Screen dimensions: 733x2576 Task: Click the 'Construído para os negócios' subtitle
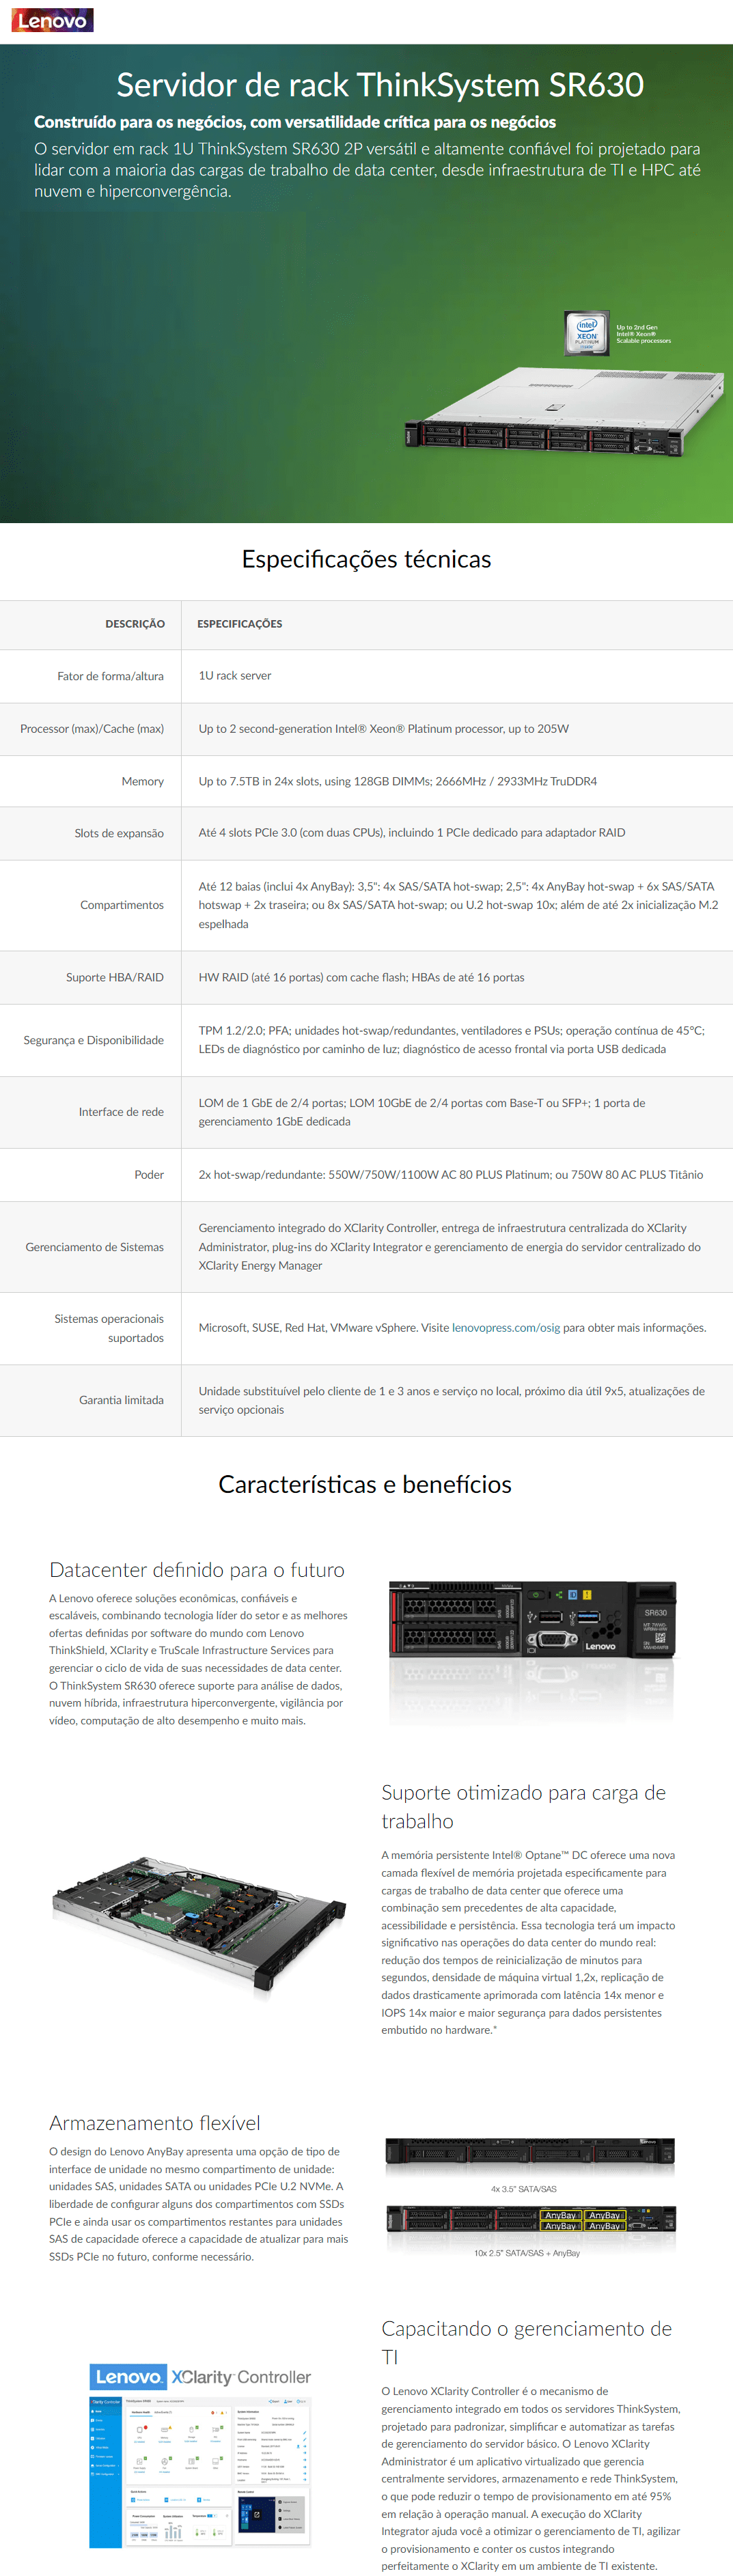click(x=295, y=122)
